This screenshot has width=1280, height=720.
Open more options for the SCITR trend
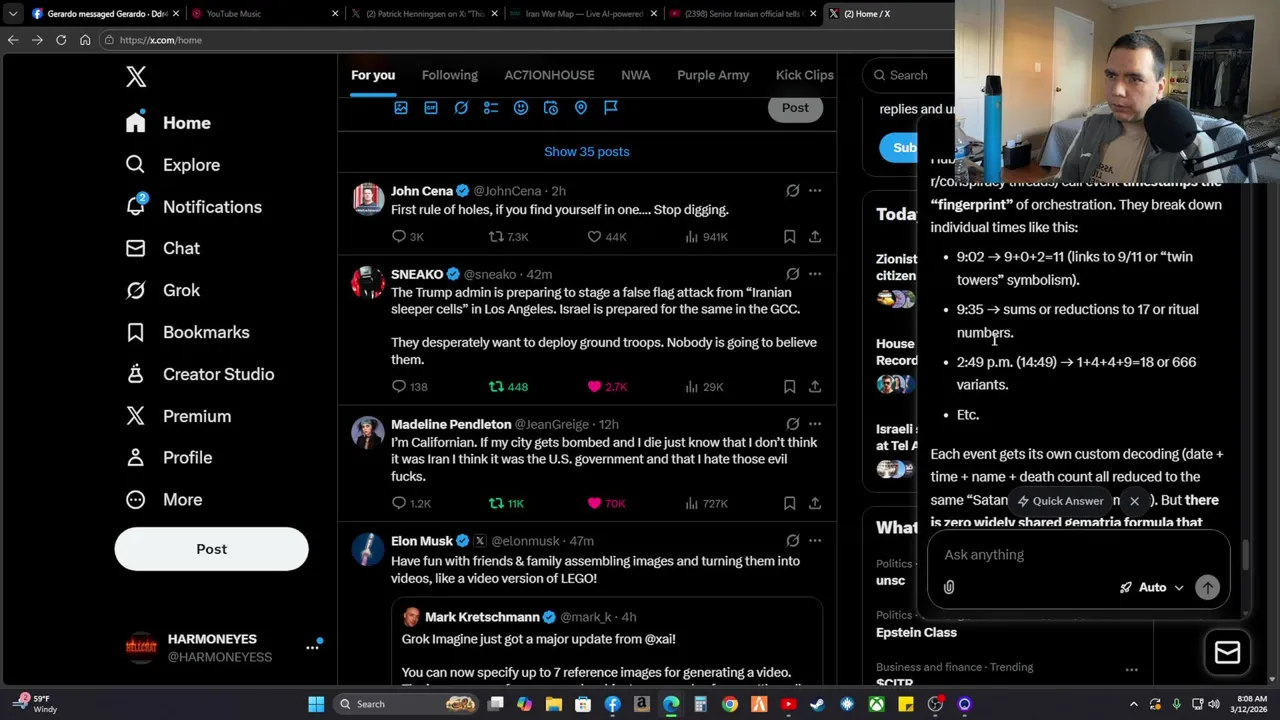(x=1131, y=669)
